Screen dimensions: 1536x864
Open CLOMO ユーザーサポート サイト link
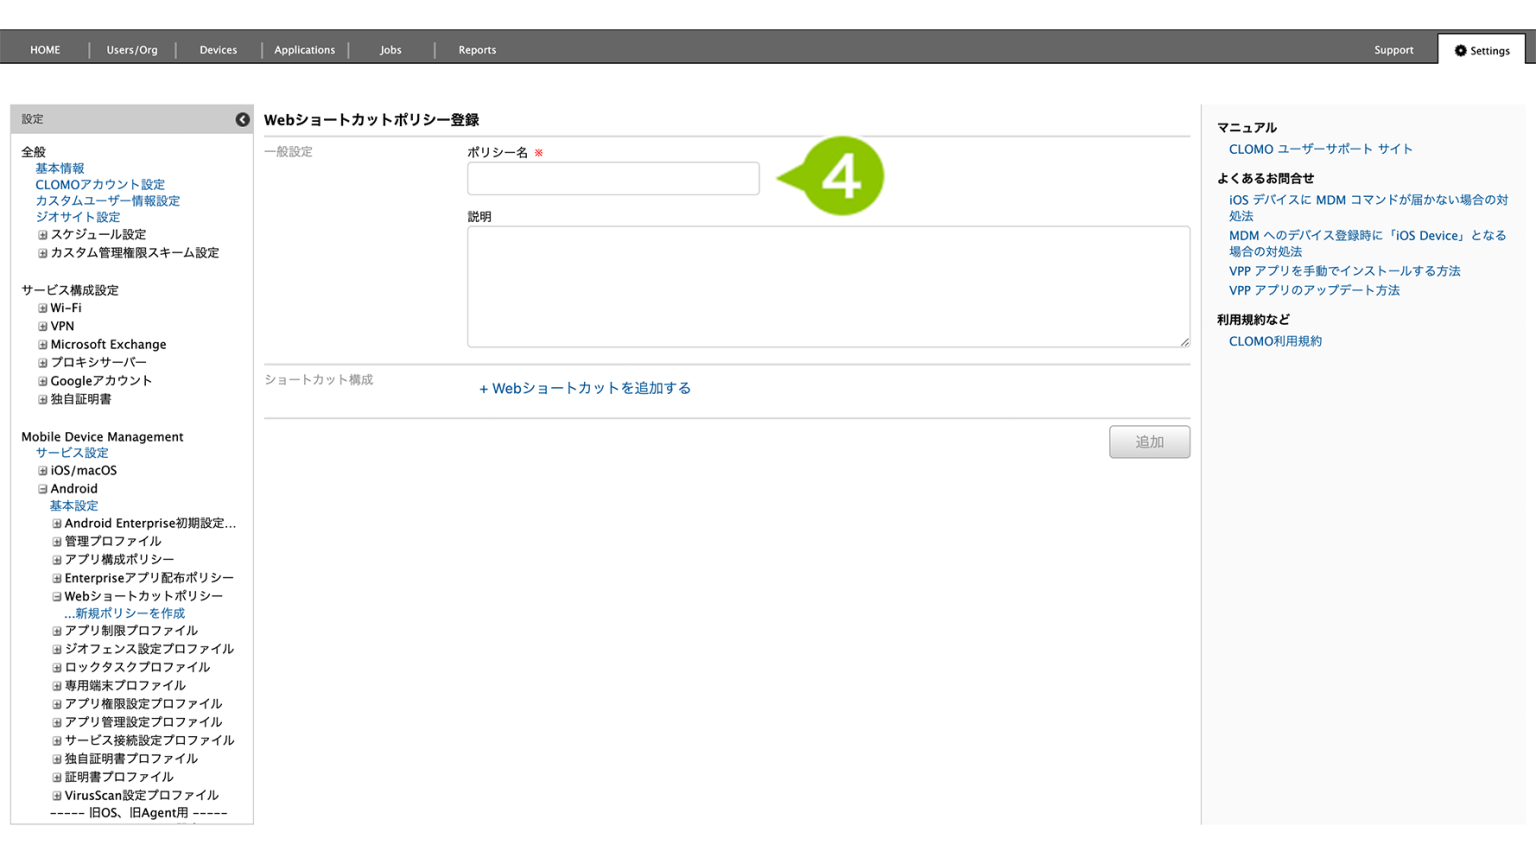click(1320, 149)
